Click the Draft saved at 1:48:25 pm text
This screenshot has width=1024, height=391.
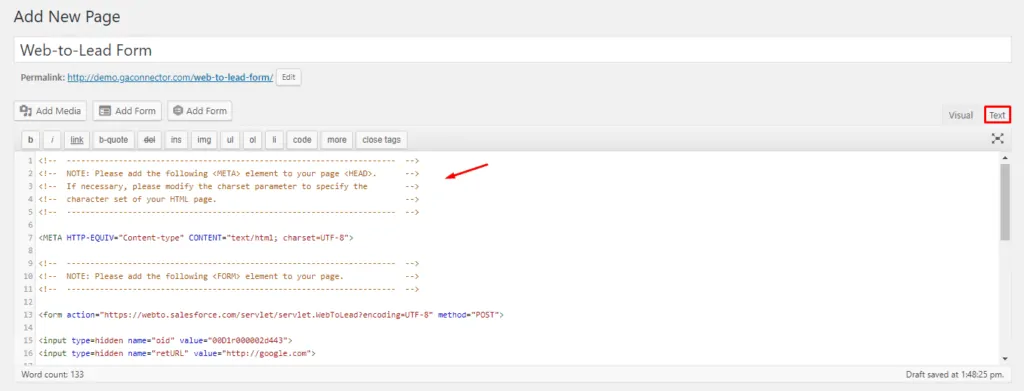click(954, 375)
